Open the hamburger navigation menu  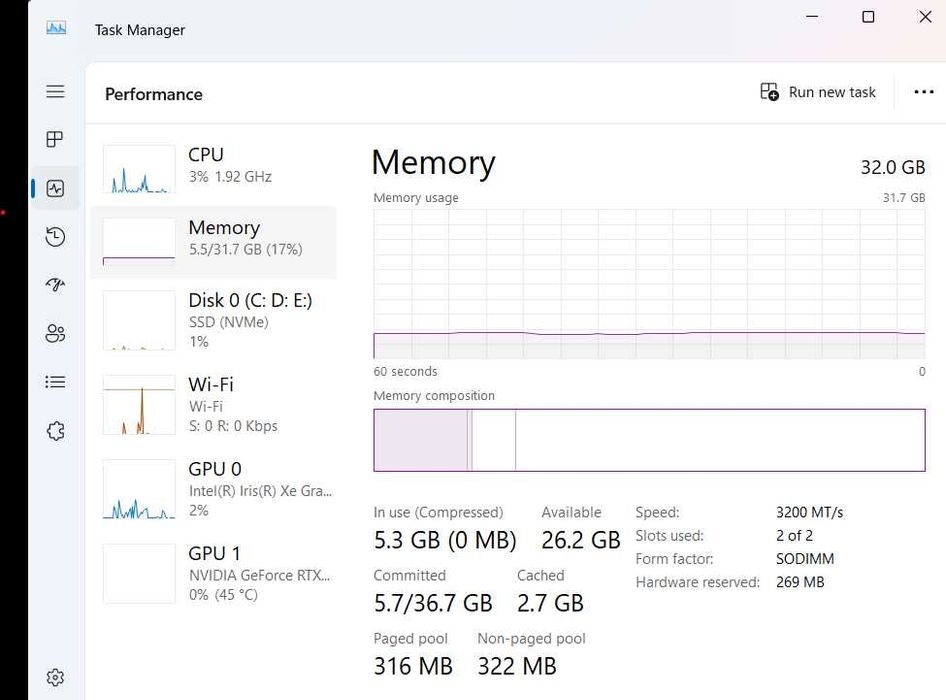tap(55, 91)
